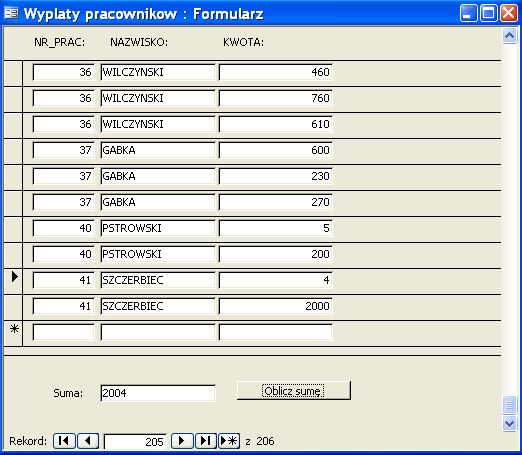Click KWOTA field with value 200
522x455 pixels.
coord(276,254)
